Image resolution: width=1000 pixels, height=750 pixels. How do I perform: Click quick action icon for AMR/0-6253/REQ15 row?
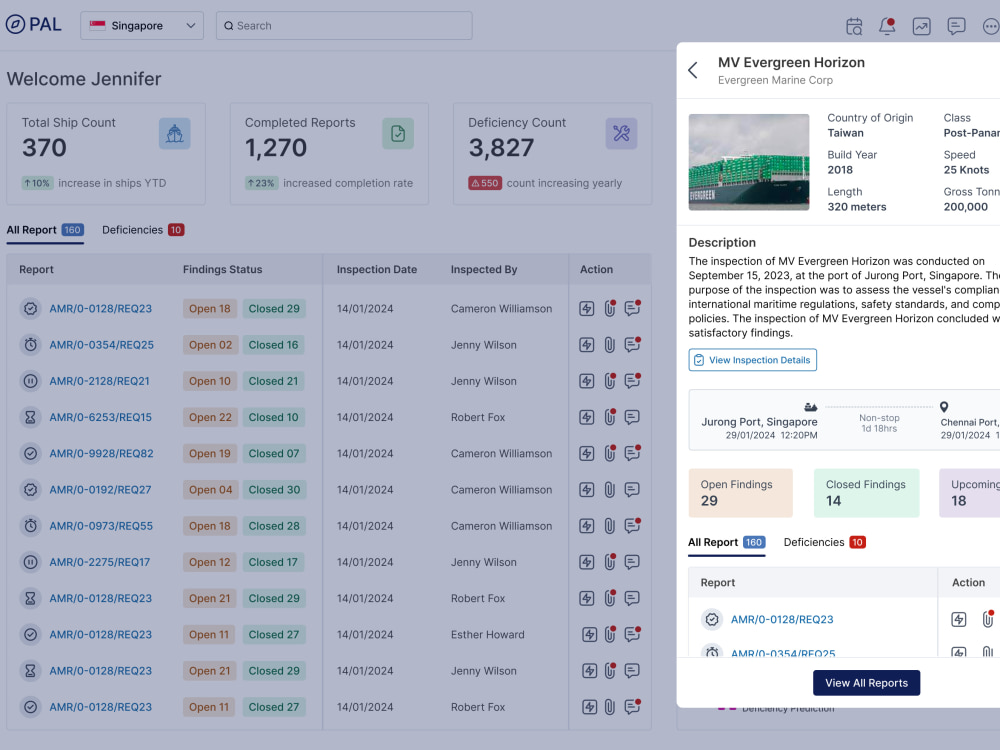click(x=587, y=417)
